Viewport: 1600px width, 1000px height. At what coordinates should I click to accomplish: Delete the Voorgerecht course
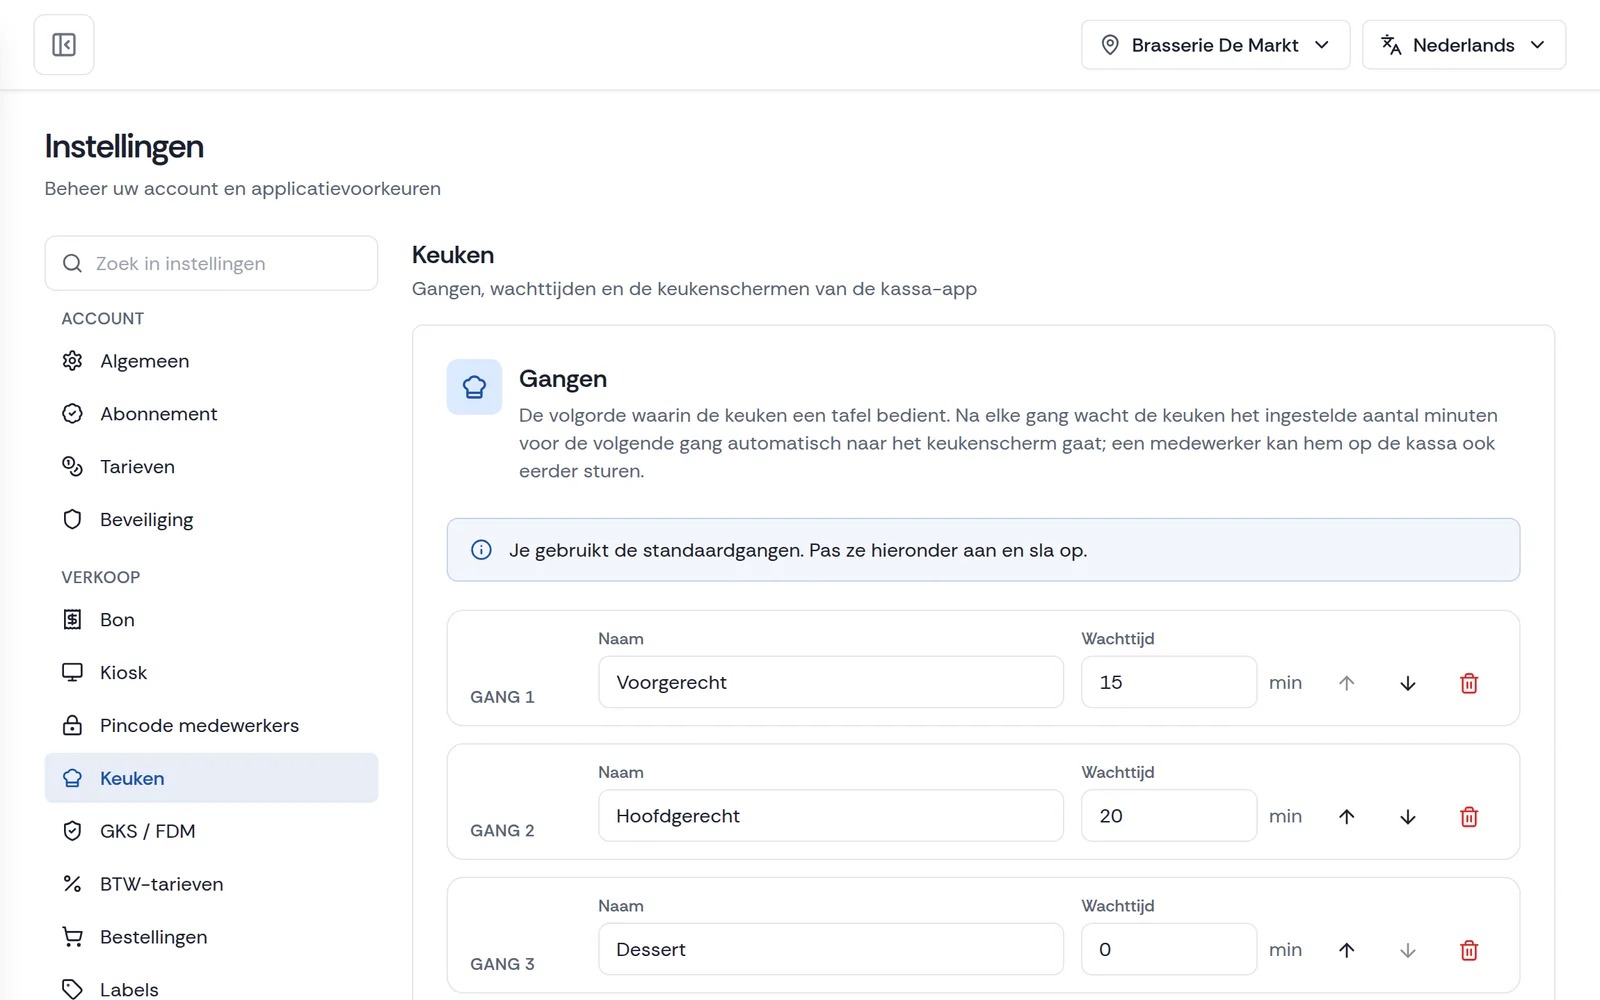tap(1469, 683)
